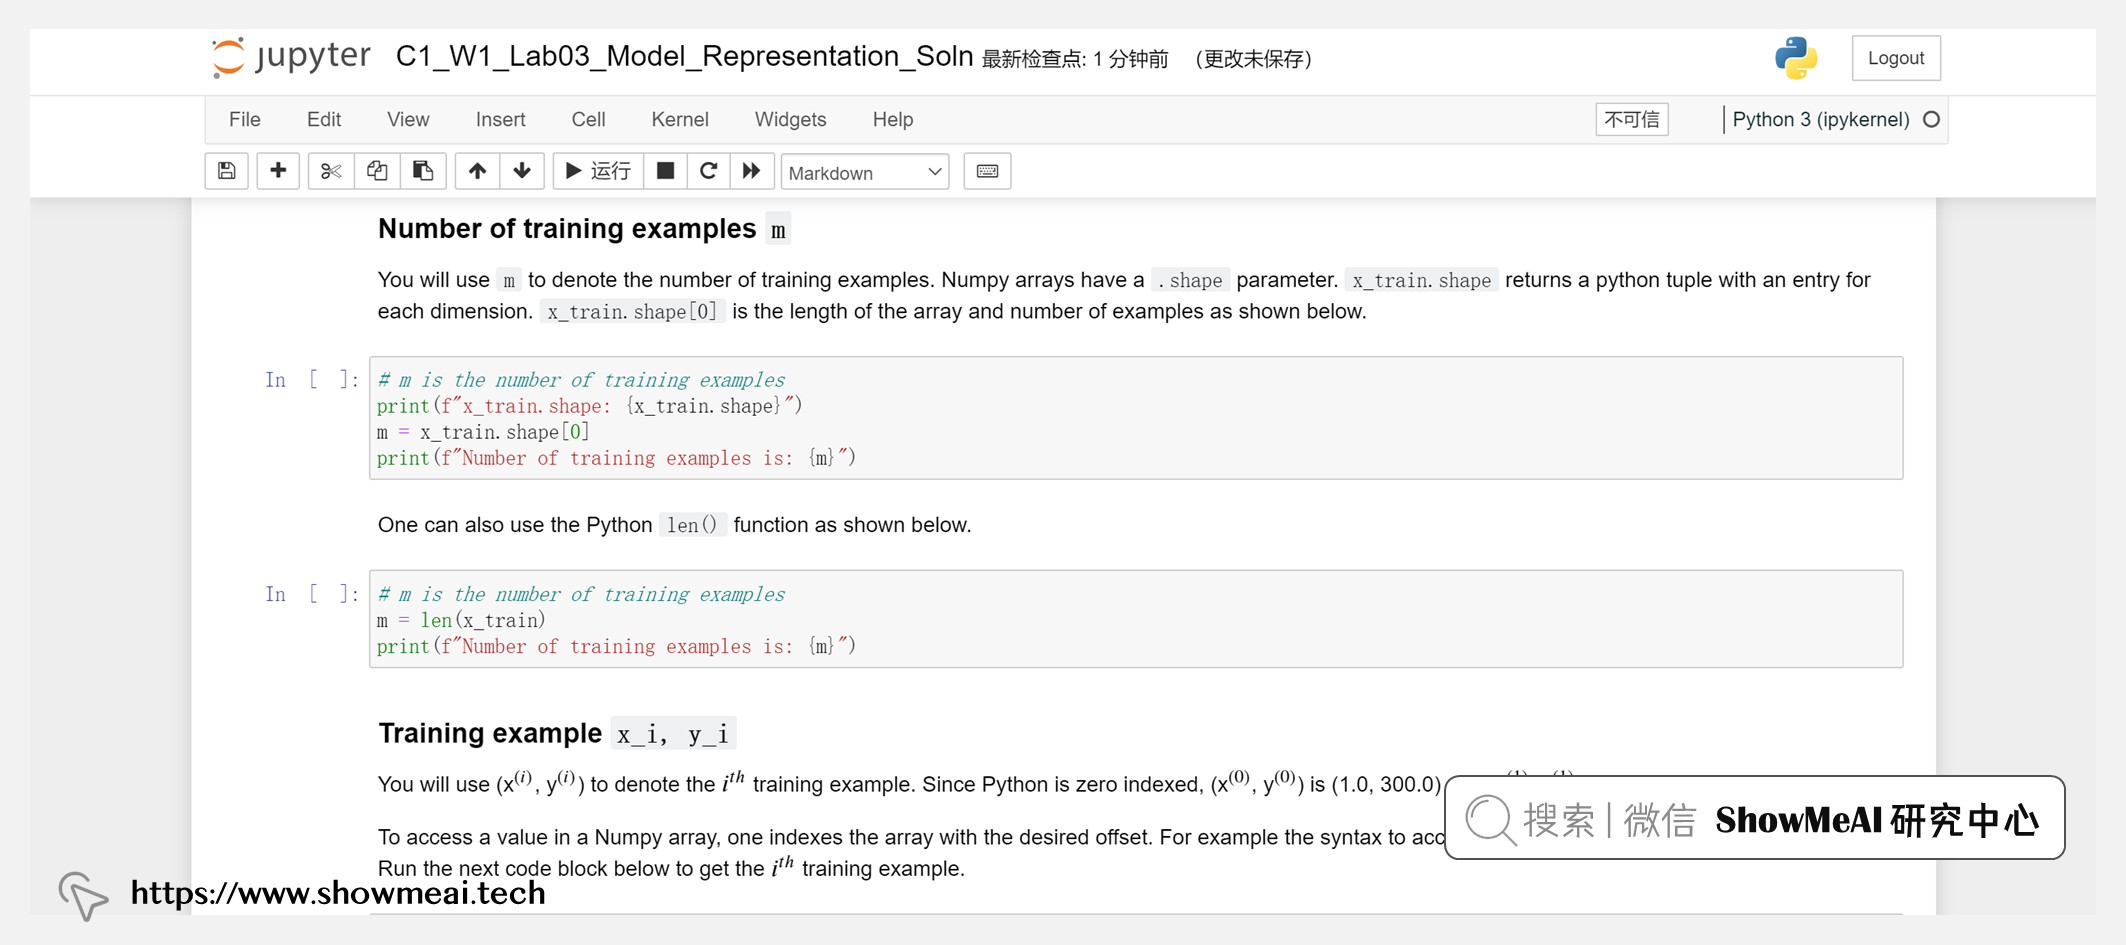Click the heading 'Training example x_i, y_i'
Screen dimensions: 2126x945
(x=557, y=733)
